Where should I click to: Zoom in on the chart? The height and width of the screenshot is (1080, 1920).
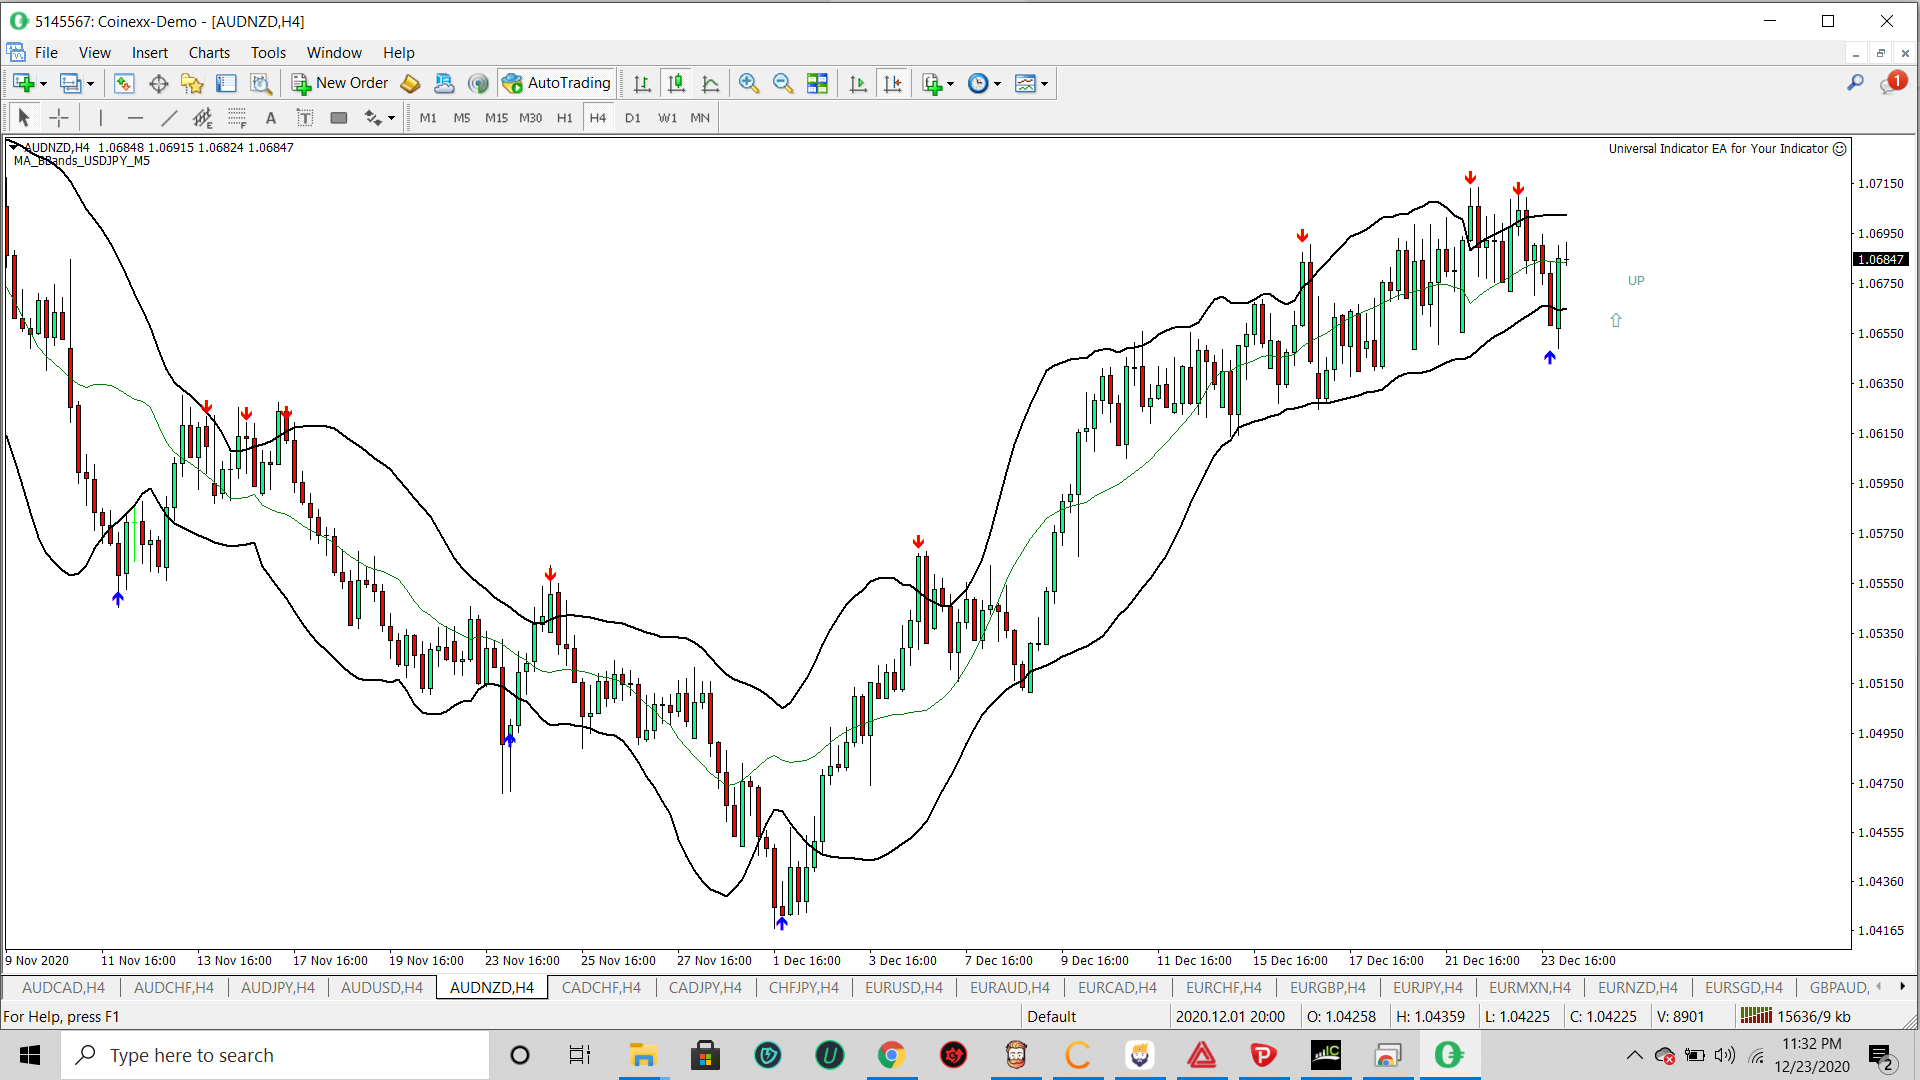click(x=748, y=83)
